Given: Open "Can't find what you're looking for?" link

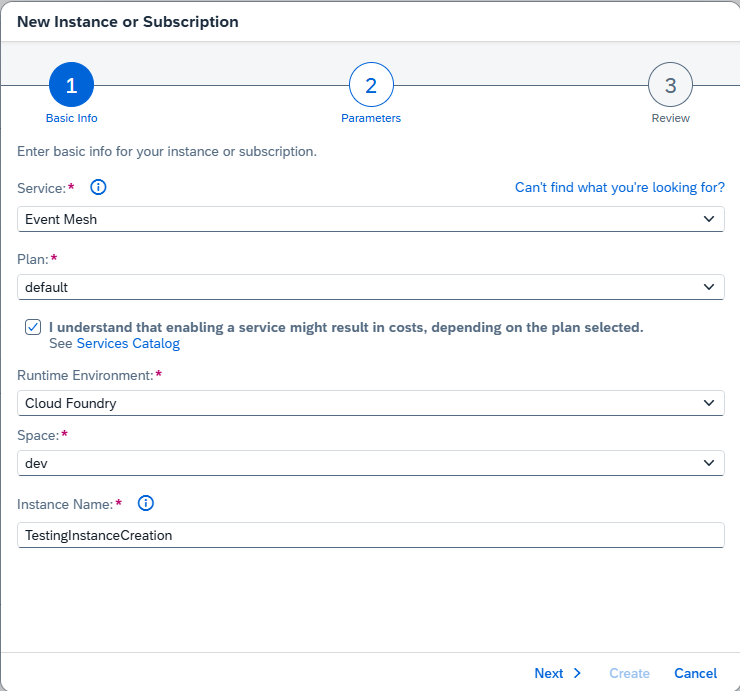Looking at the screenshot, I should pos(619,187).
